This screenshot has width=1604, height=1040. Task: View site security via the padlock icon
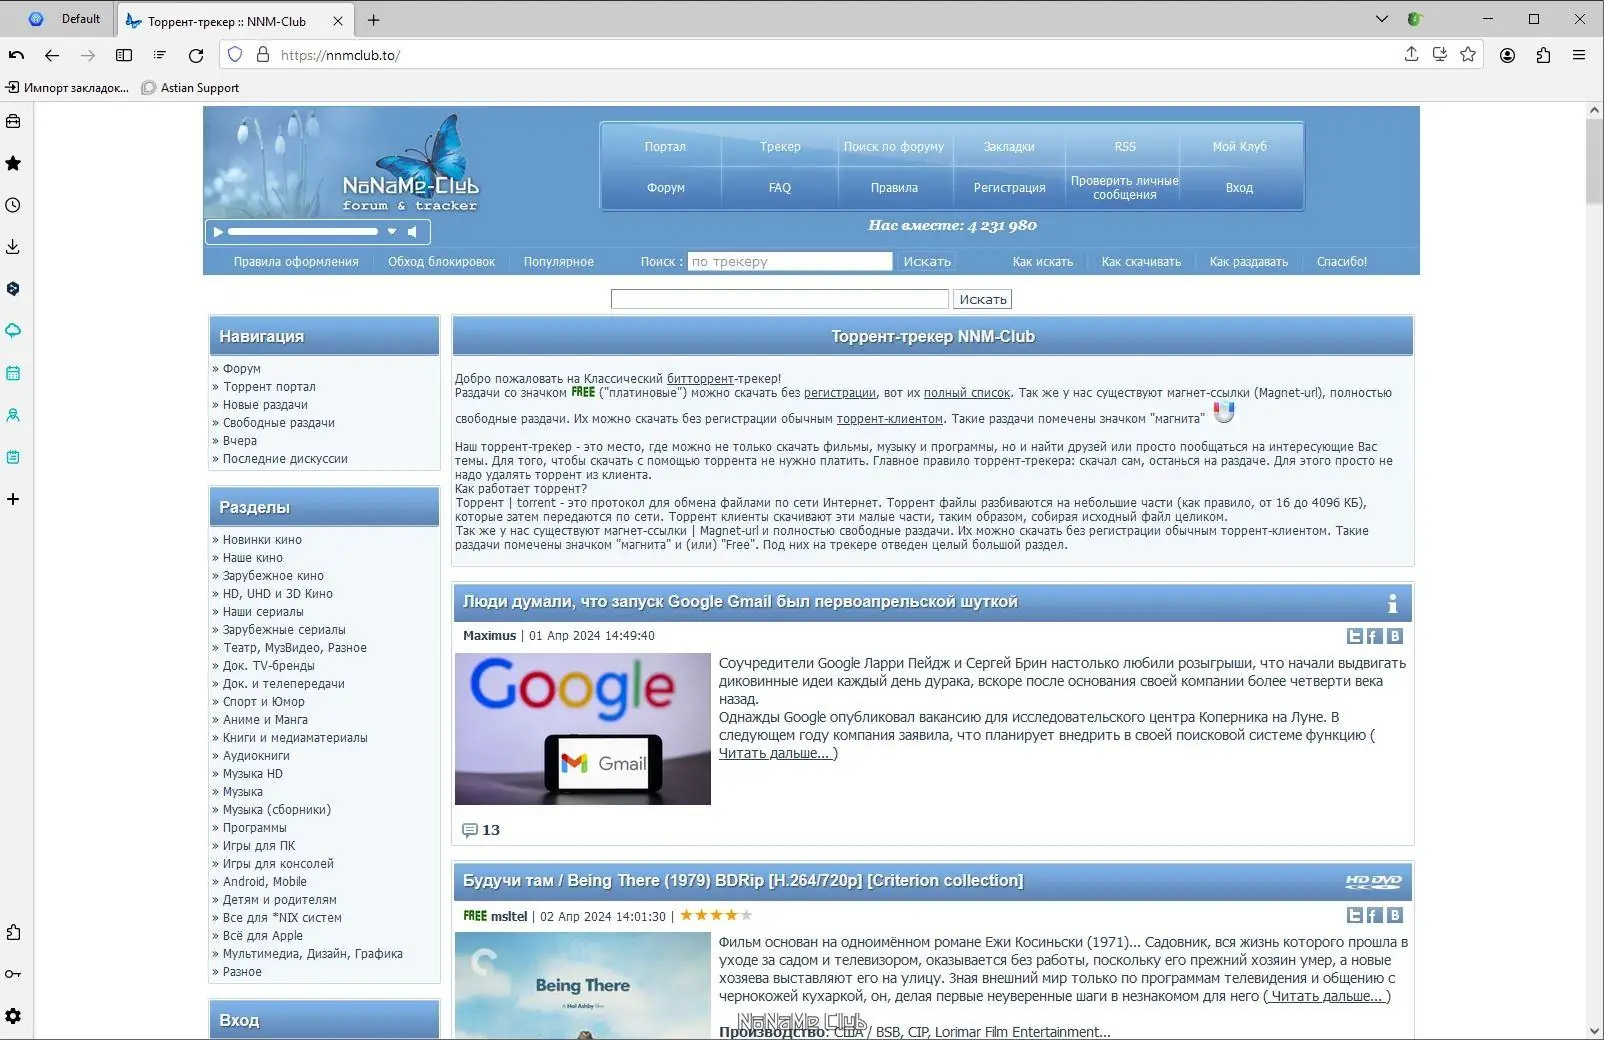point(263,55)
